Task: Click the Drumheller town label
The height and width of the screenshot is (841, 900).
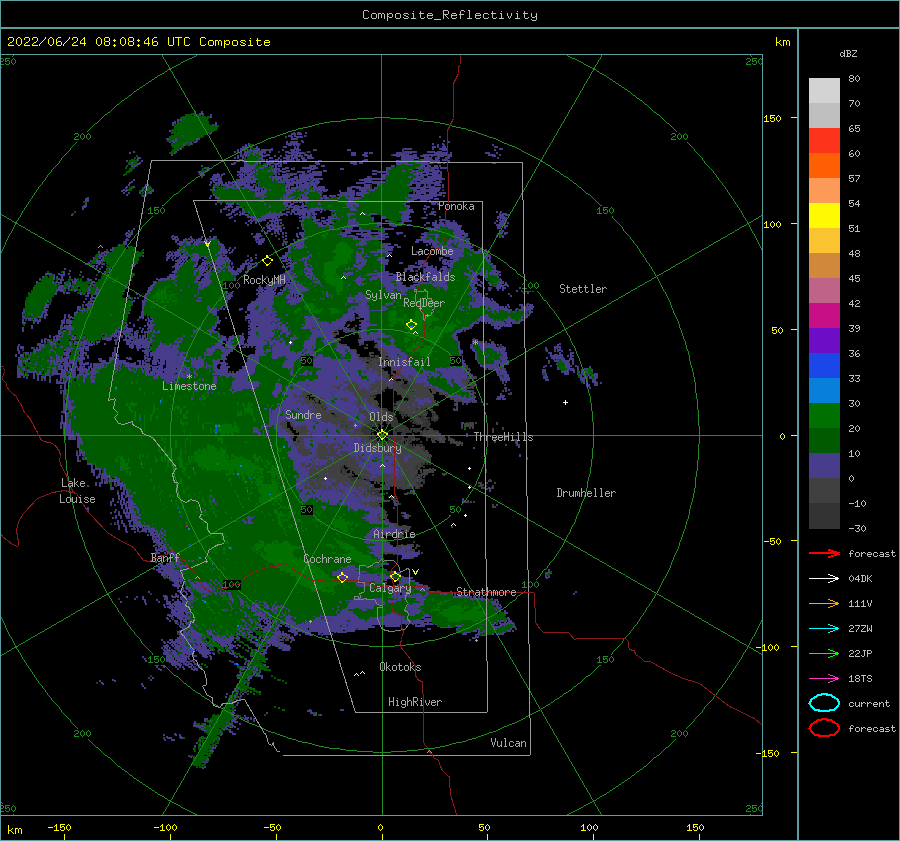Action: 586,493
